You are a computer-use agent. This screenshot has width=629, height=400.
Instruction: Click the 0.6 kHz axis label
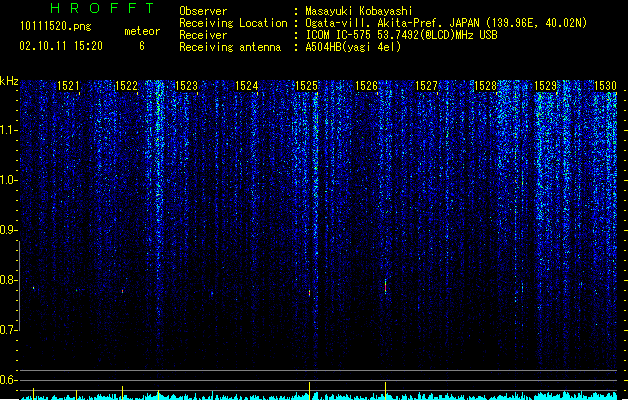[x=9, y=380]
